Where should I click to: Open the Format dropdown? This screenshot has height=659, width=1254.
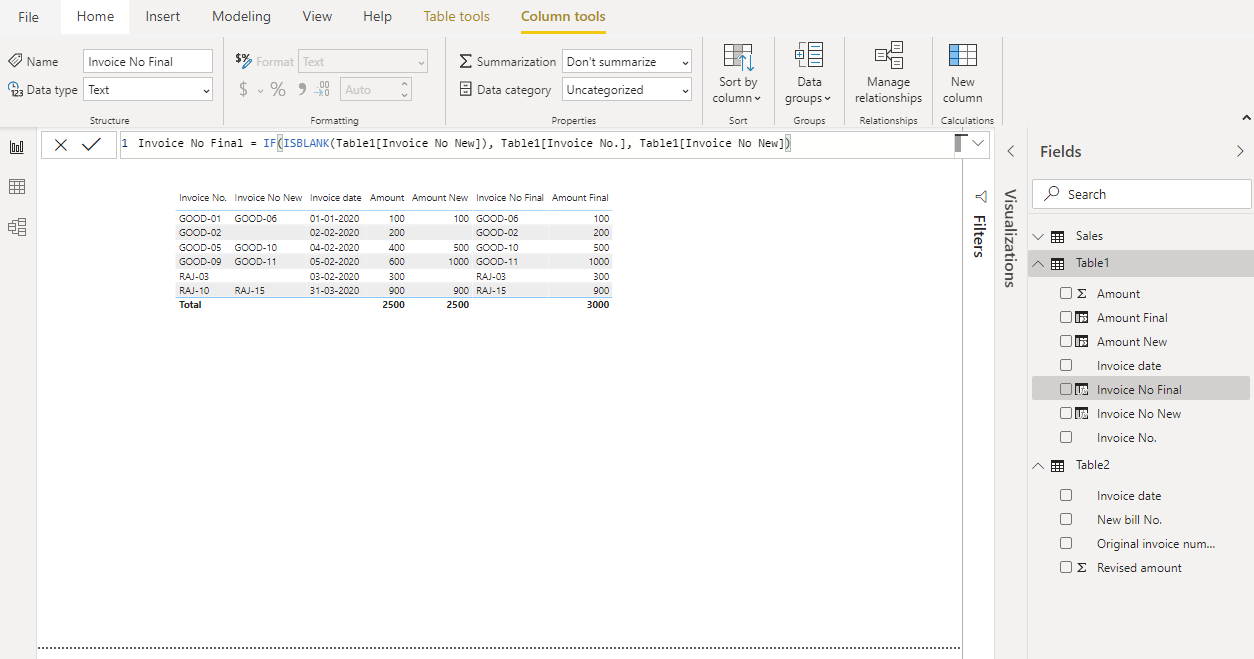click(363, 62)
